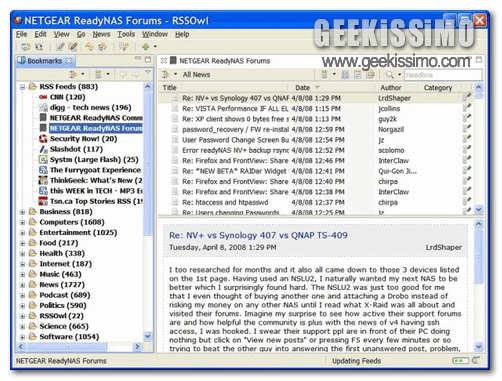This screenshot has height=381, width=502.
Task: Collapse the RSS Feeds (883) folder
Action: pyautogui.click(x=22, y=87)
